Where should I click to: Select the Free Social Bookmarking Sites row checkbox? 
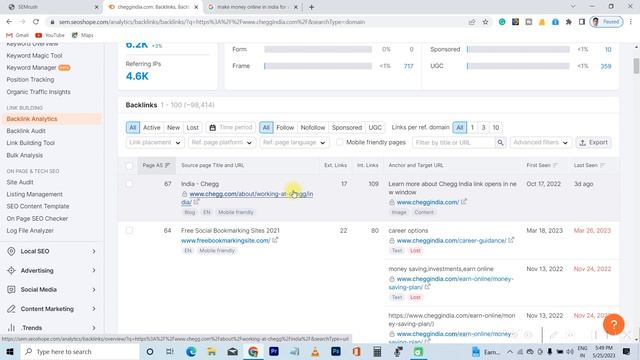[129, 231]
